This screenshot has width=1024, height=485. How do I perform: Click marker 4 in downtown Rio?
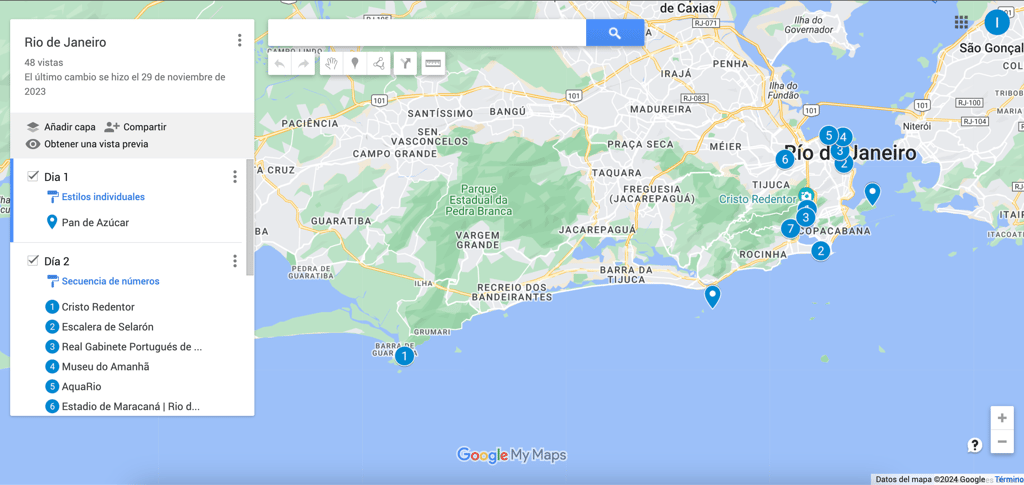click(x=844, y=136)
